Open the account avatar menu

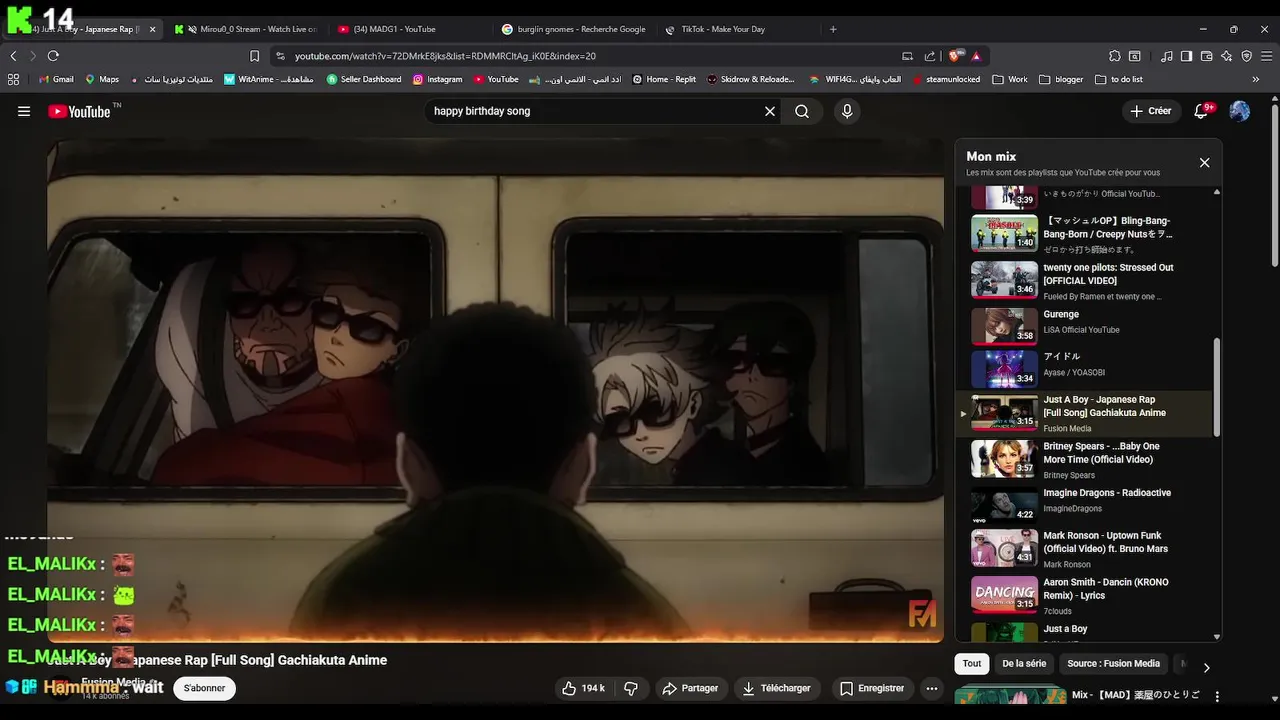pyautogui.click(x=1239, y=111)
